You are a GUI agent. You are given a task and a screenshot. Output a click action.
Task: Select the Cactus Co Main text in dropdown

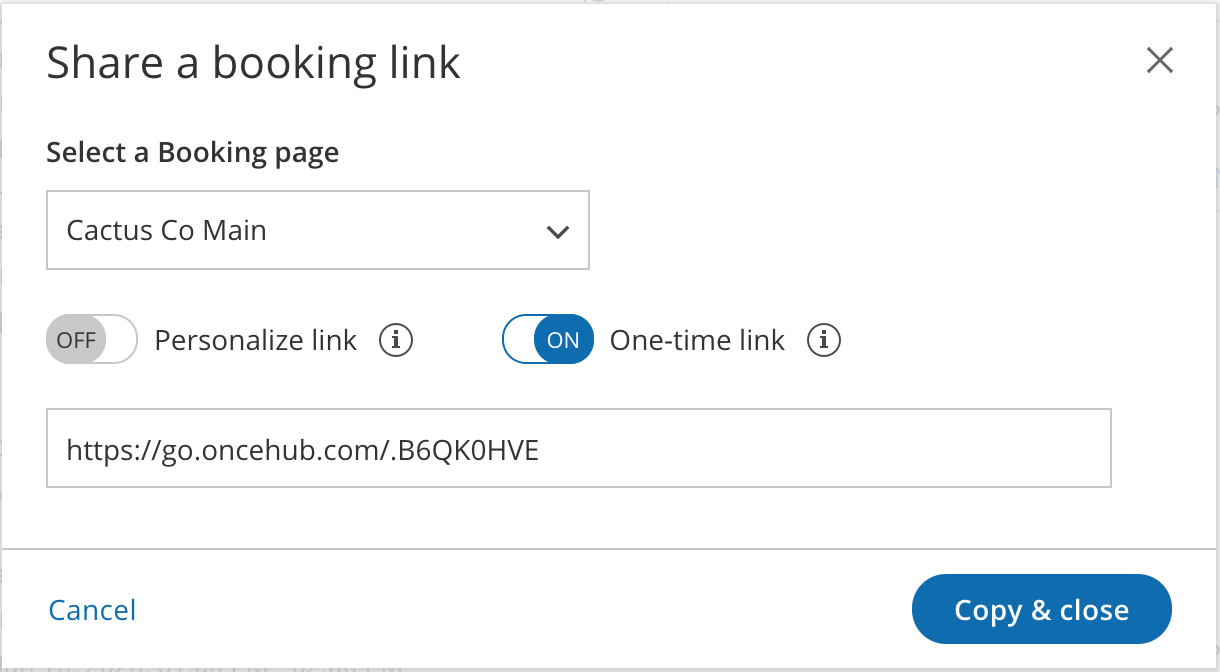(167, 231)
